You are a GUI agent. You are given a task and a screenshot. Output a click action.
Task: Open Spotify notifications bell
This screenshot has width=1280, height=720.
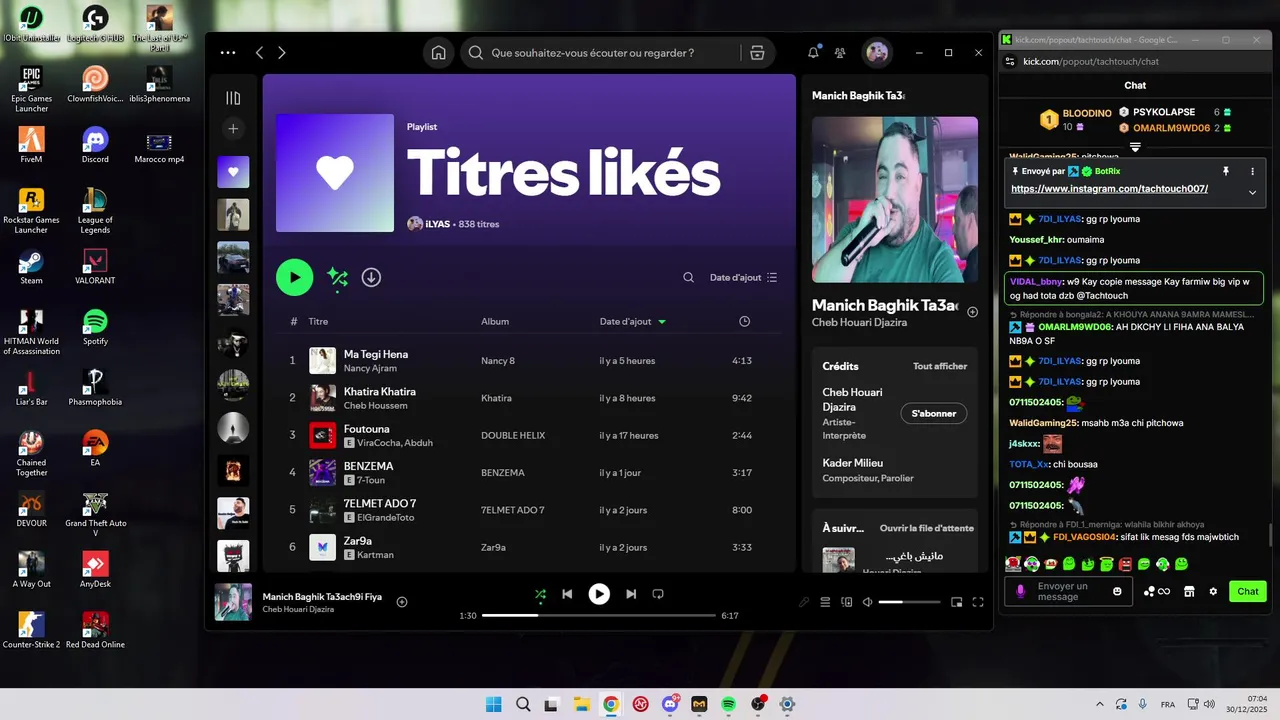813,52
